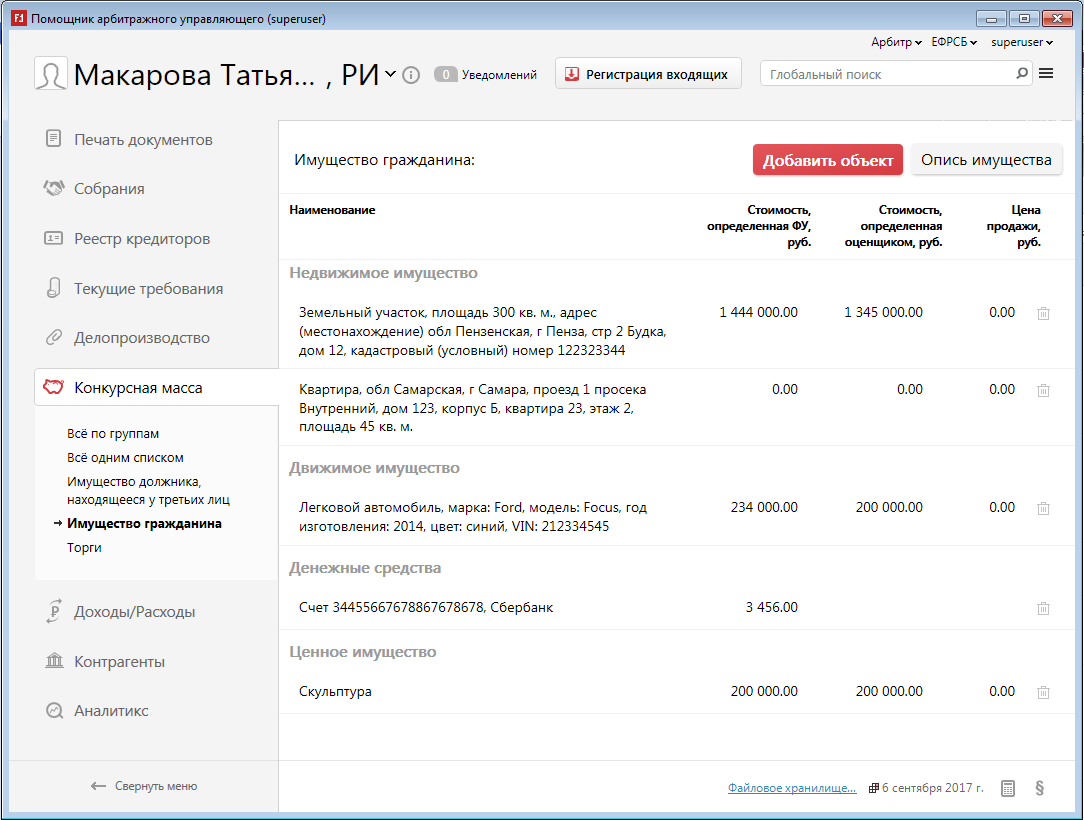Open Реестр кредиторов section
Image resolution: width=1084 pixels, height=820 pixels.
click(x=142, y=239)
